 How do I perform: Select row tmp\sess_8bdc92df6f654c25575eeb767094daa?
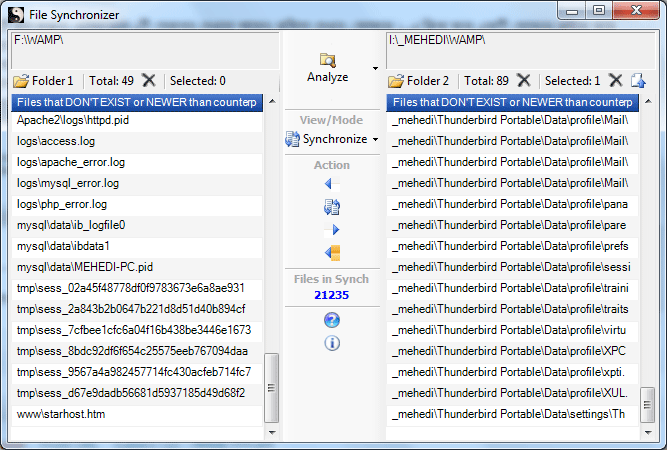pyautogui.click(x=137, y=351)
